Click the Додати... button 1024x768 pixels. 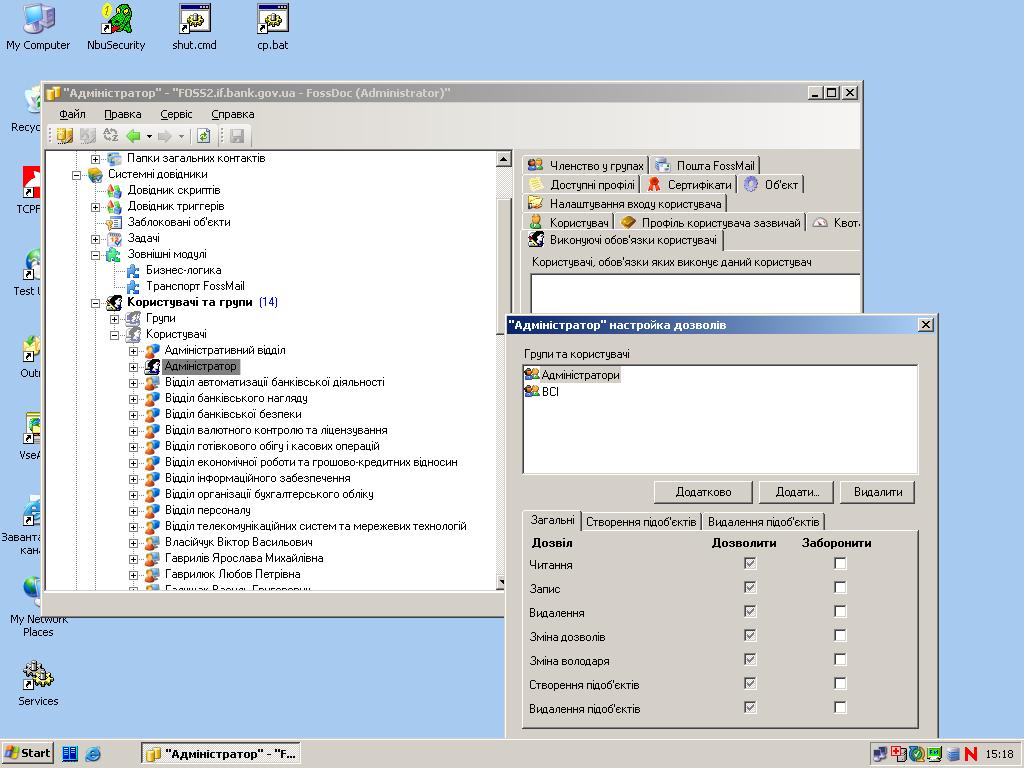797,492
